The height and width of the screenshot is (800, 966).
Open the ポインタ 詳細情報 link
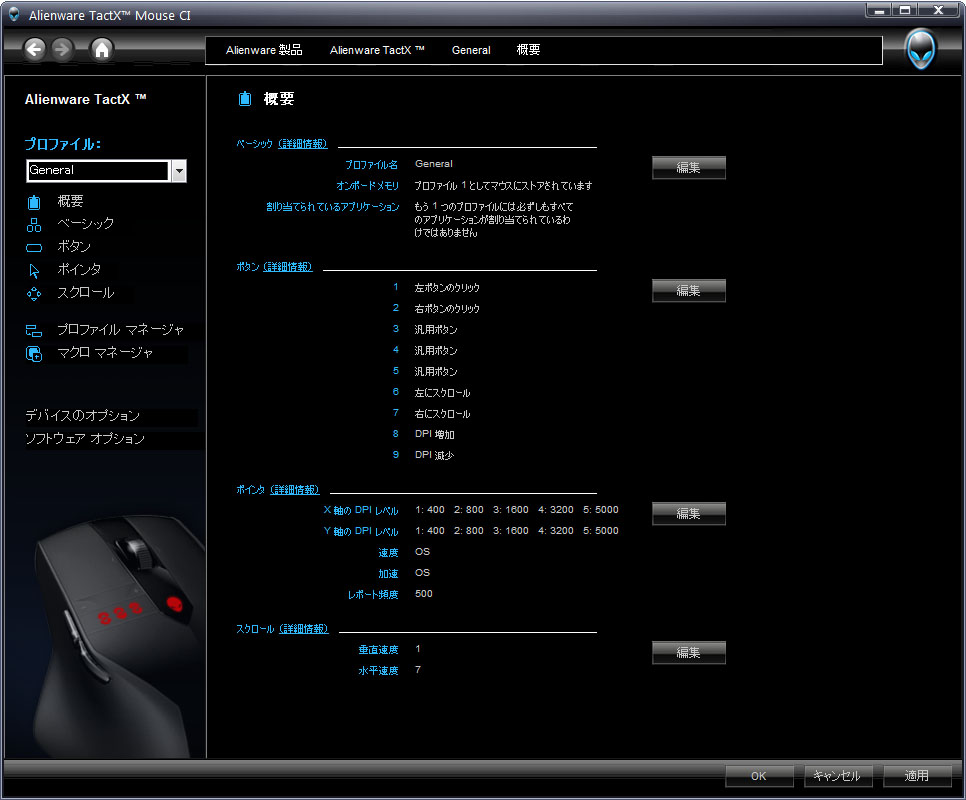294,490
